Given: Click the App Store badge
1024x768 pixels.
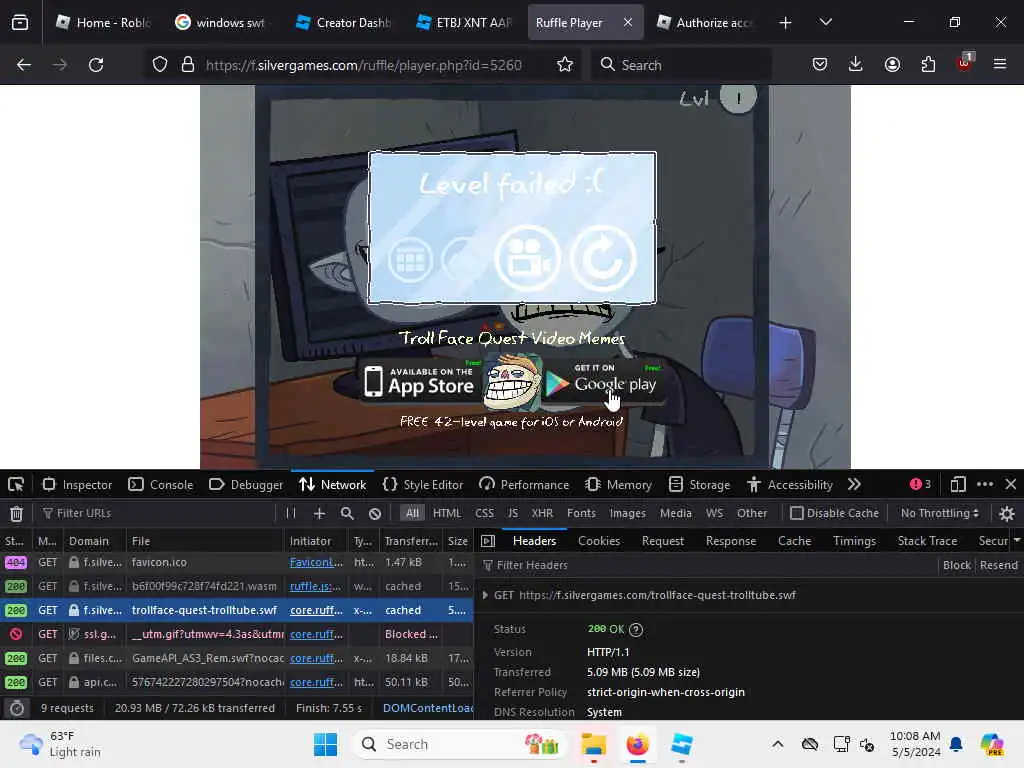Looking at the screenshot, I should tap(419, 382).
